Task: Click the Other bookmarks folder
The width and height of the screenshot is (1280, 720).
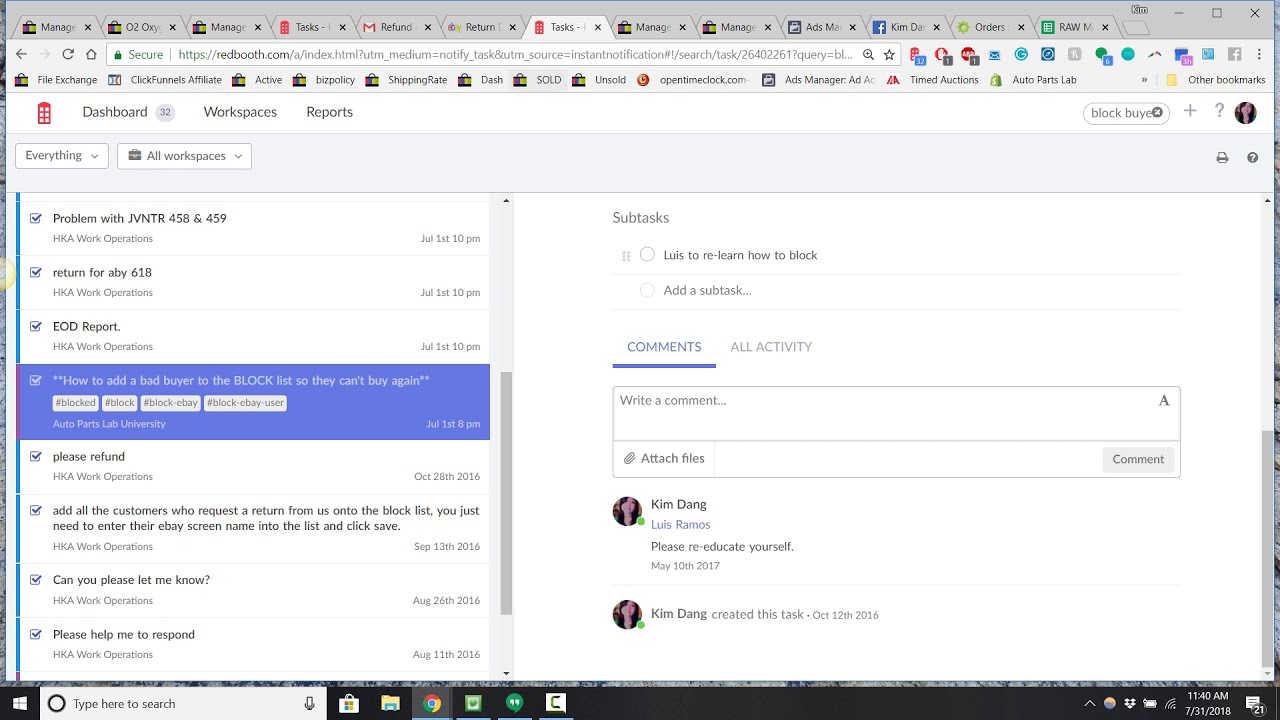Action: click(x=1216, y=80)
